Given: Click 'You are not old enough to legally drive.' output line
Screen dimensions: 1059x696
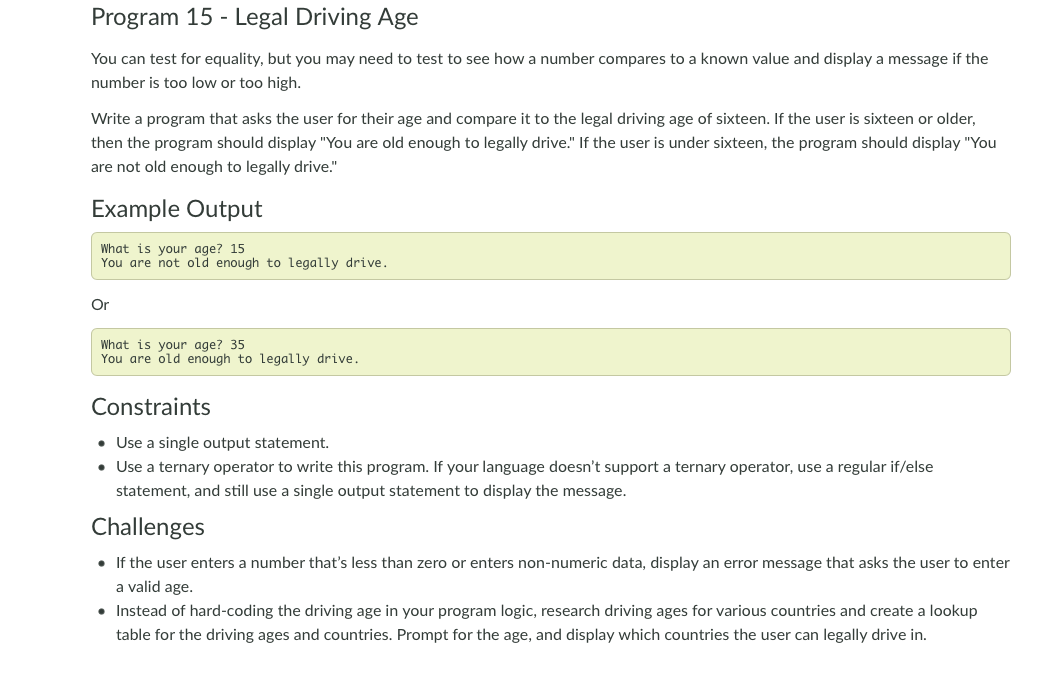Looking at the screenshot, I should [x=244, y=263].
